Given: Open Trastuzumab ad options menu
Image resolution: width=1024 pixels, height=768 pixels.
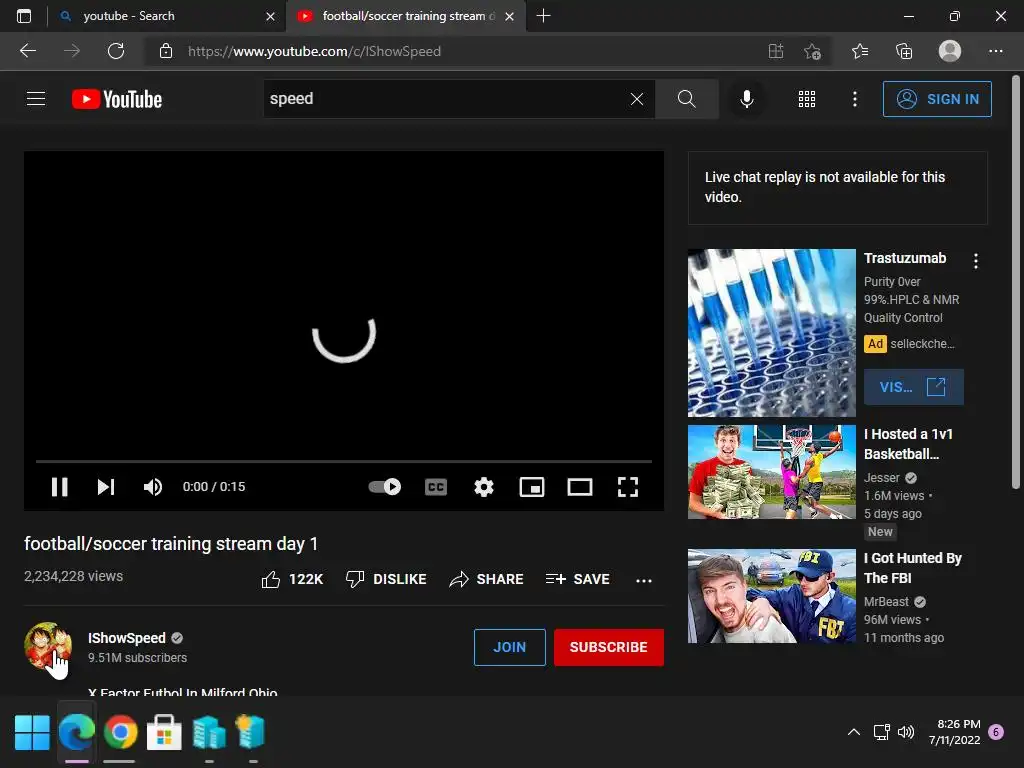Looking at the screenshot, I should point(976,261).
